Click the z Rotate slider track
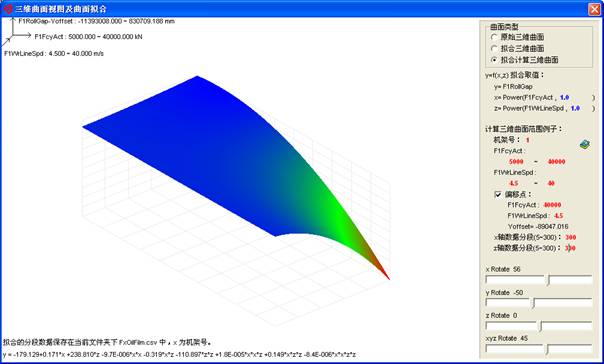 coord(539,326)
